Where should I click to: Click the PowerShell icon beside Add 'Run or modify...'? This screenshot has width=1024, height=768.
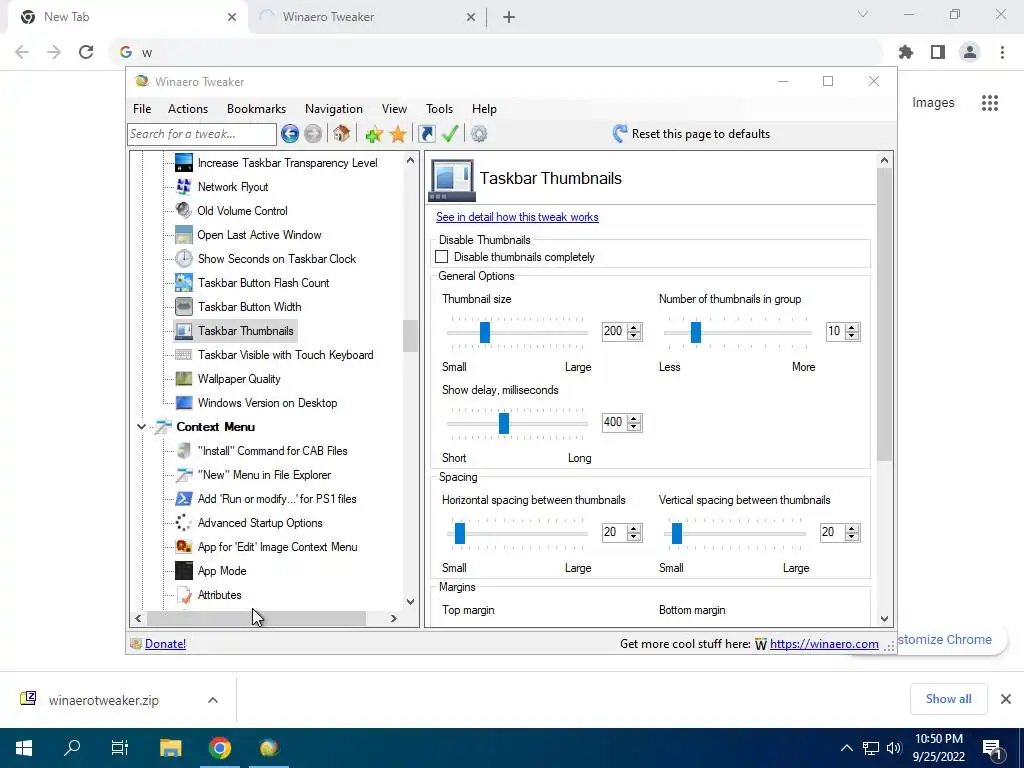(184, 499)
